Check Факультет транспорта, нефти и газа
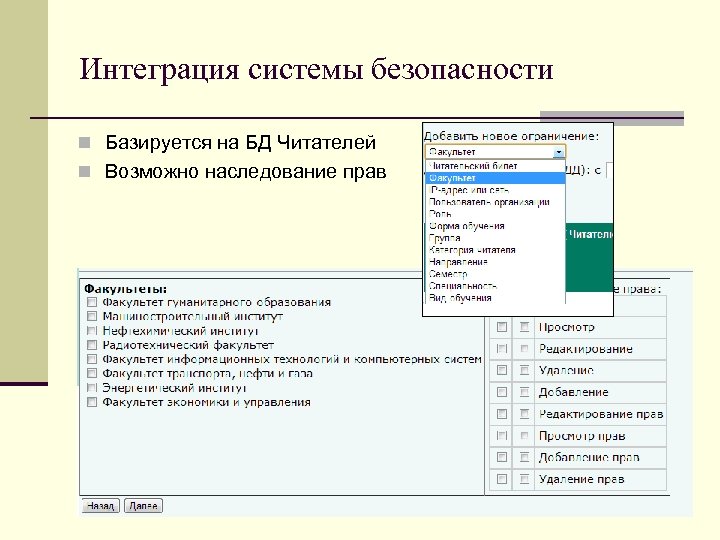This screenshot has width=720, height=540. [92, 373]
